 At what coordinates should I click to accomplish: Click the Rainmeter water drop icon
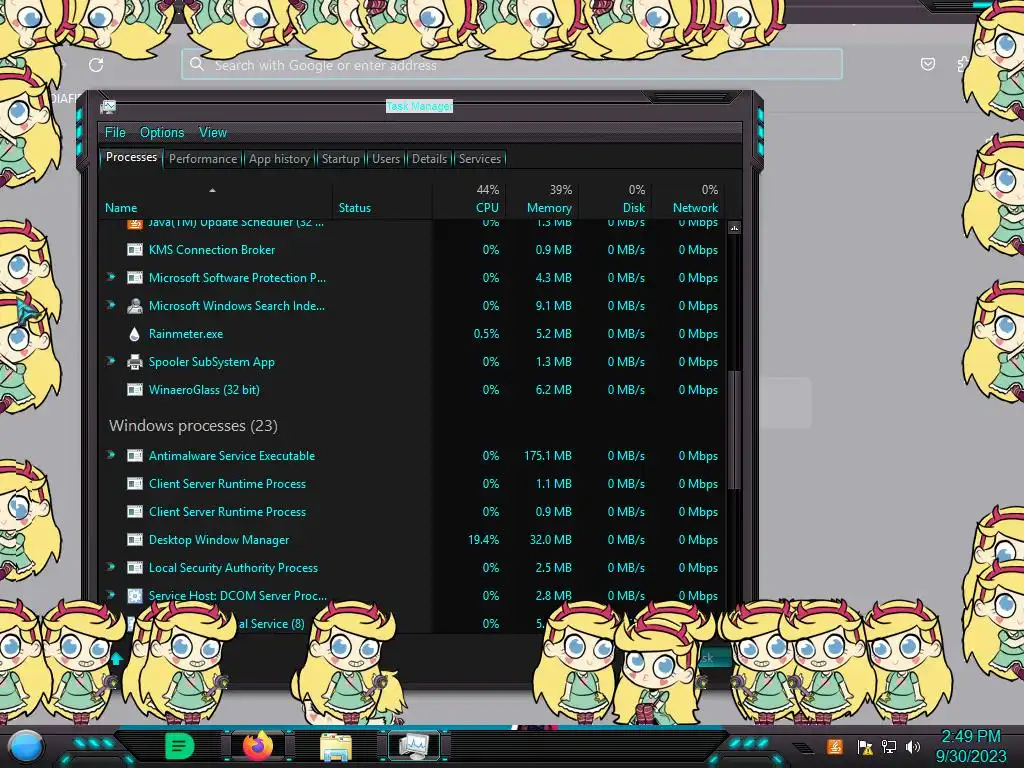(135, 334)
